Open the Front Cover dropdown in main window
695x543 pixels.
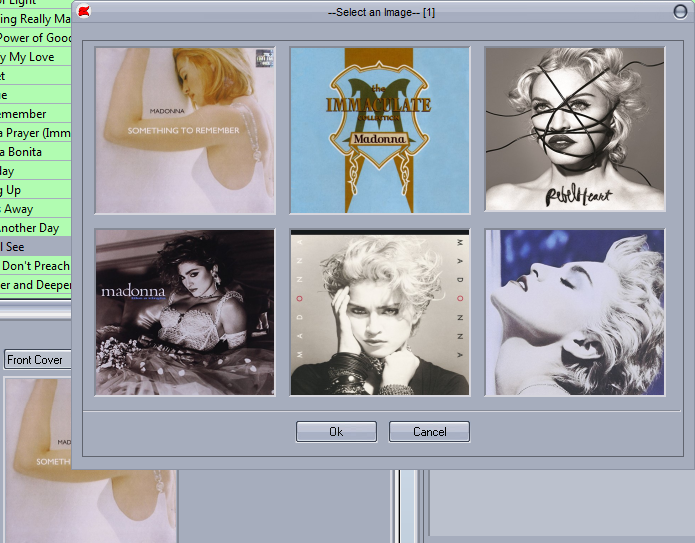point(37,359)
